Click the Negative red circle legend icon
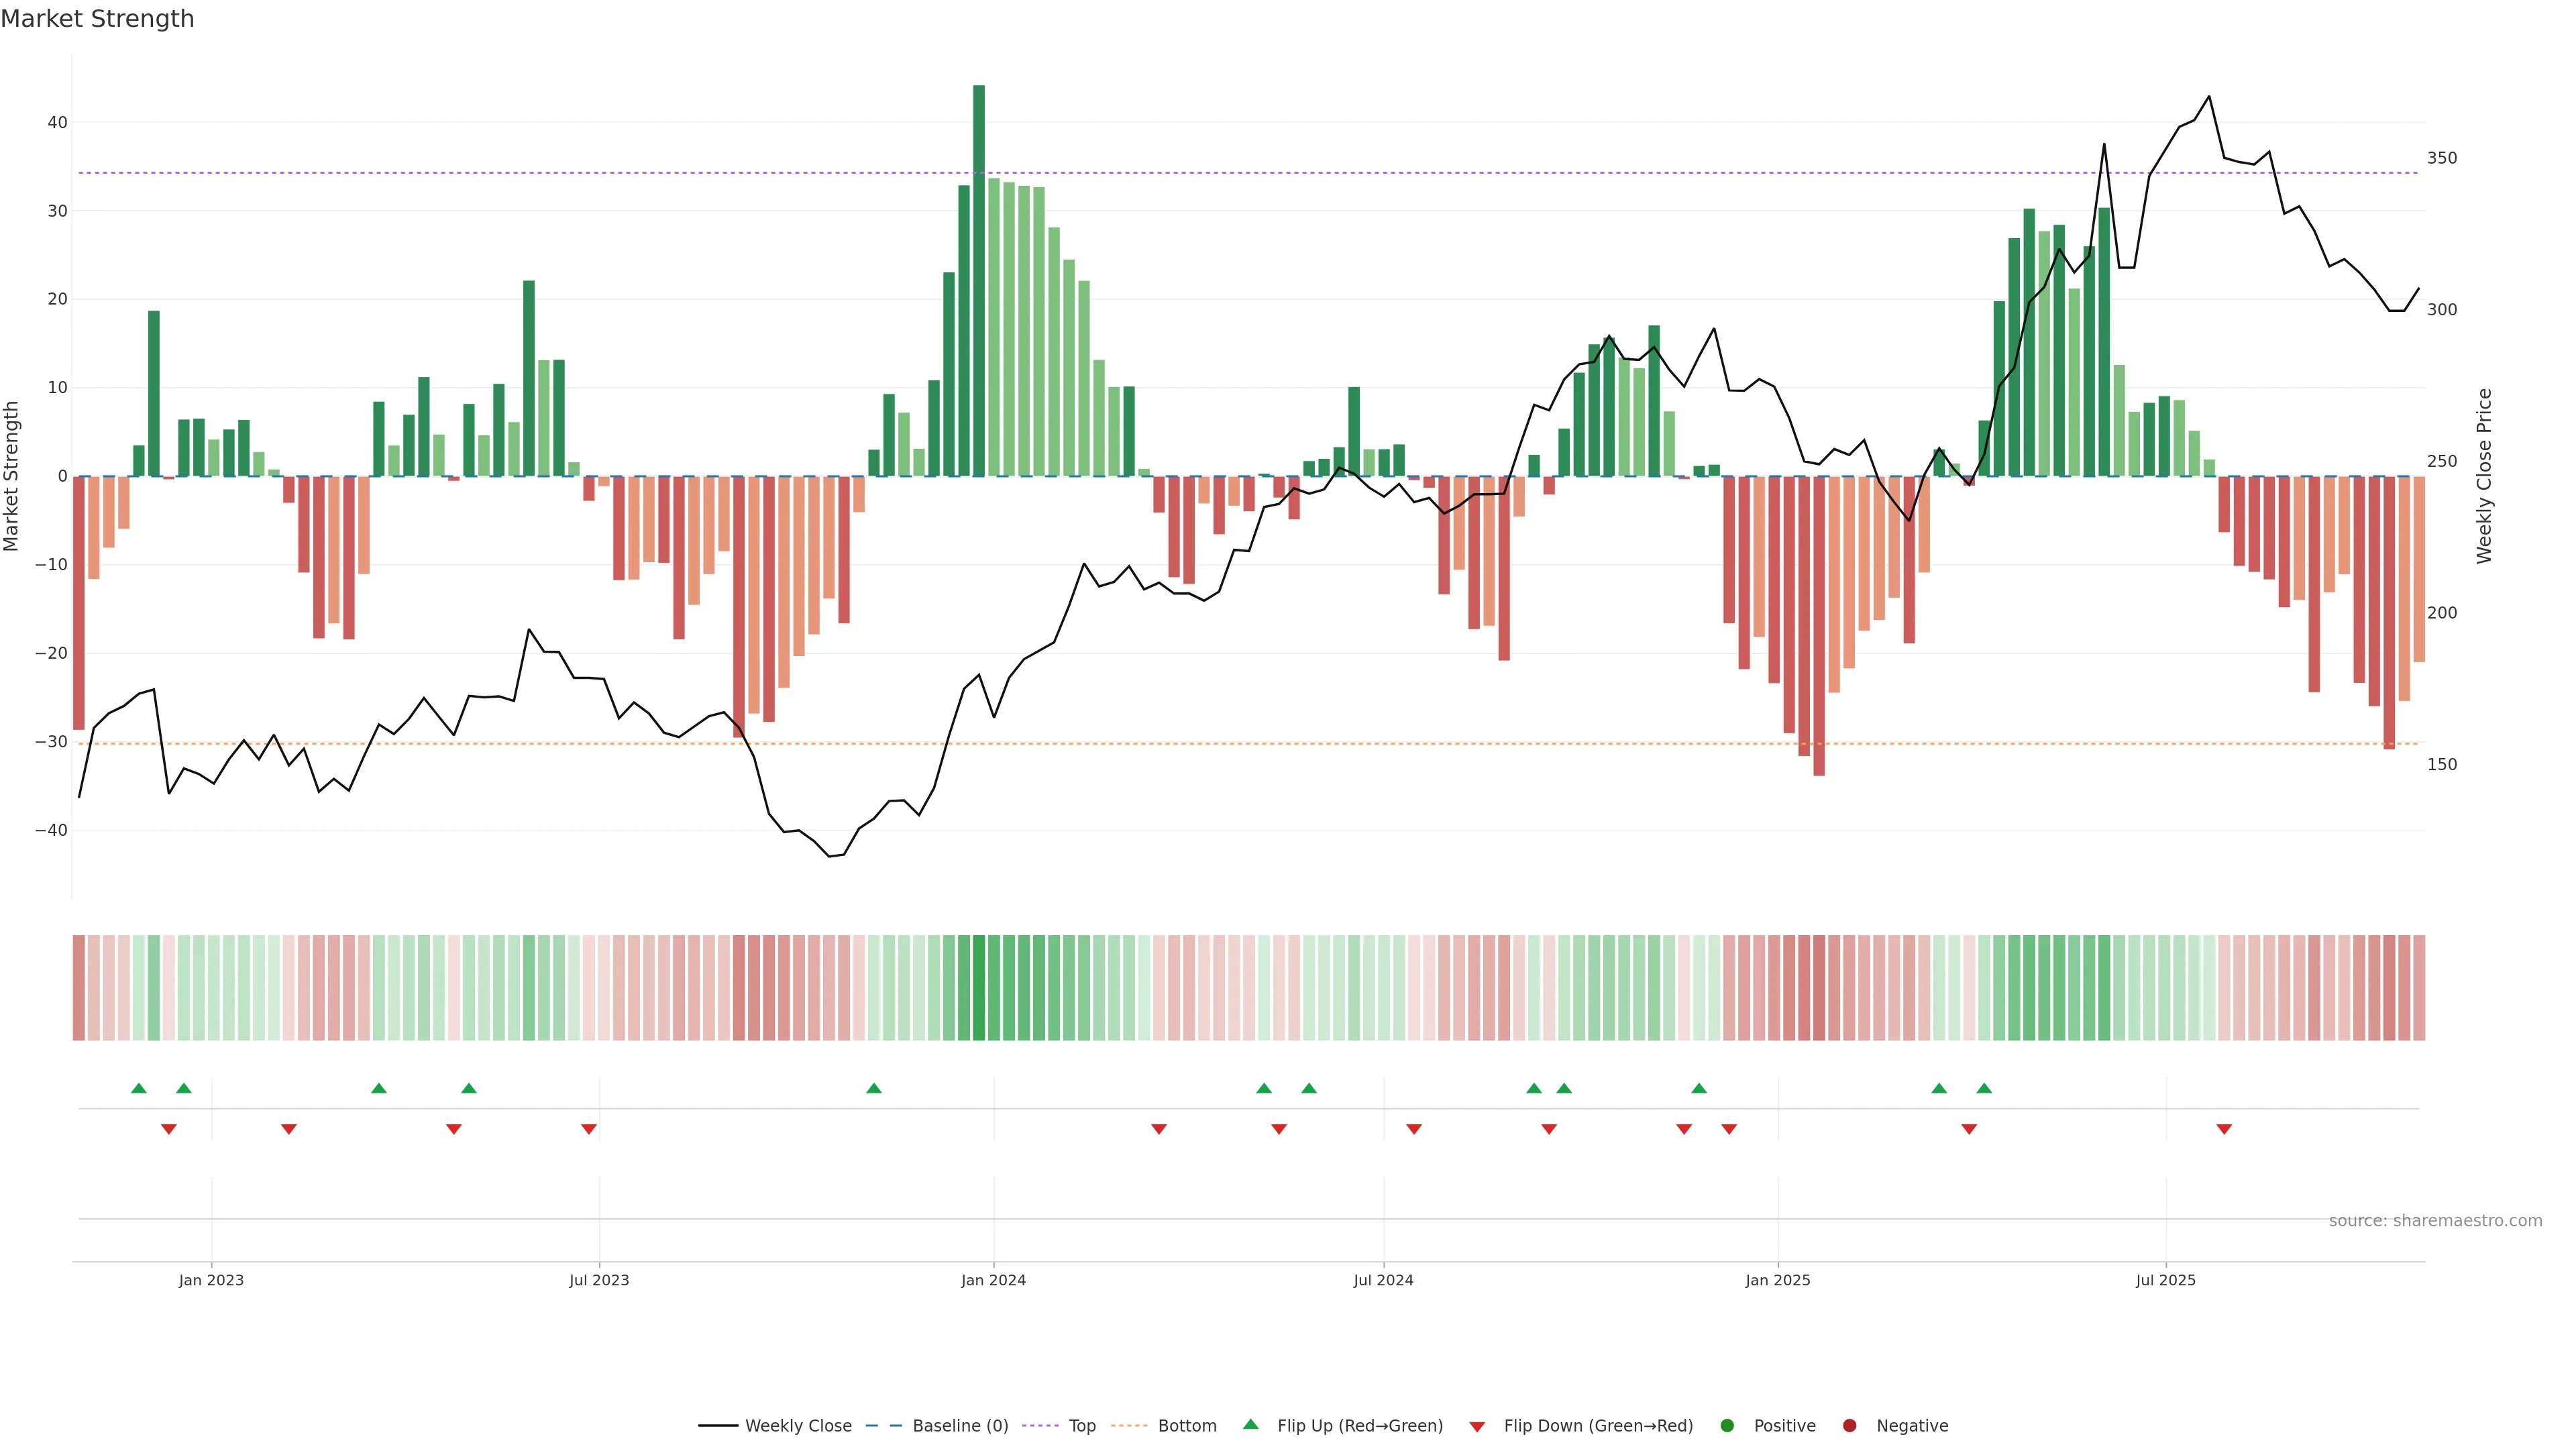This screenshot has width=2576, height=1449. point(1849,1426)
